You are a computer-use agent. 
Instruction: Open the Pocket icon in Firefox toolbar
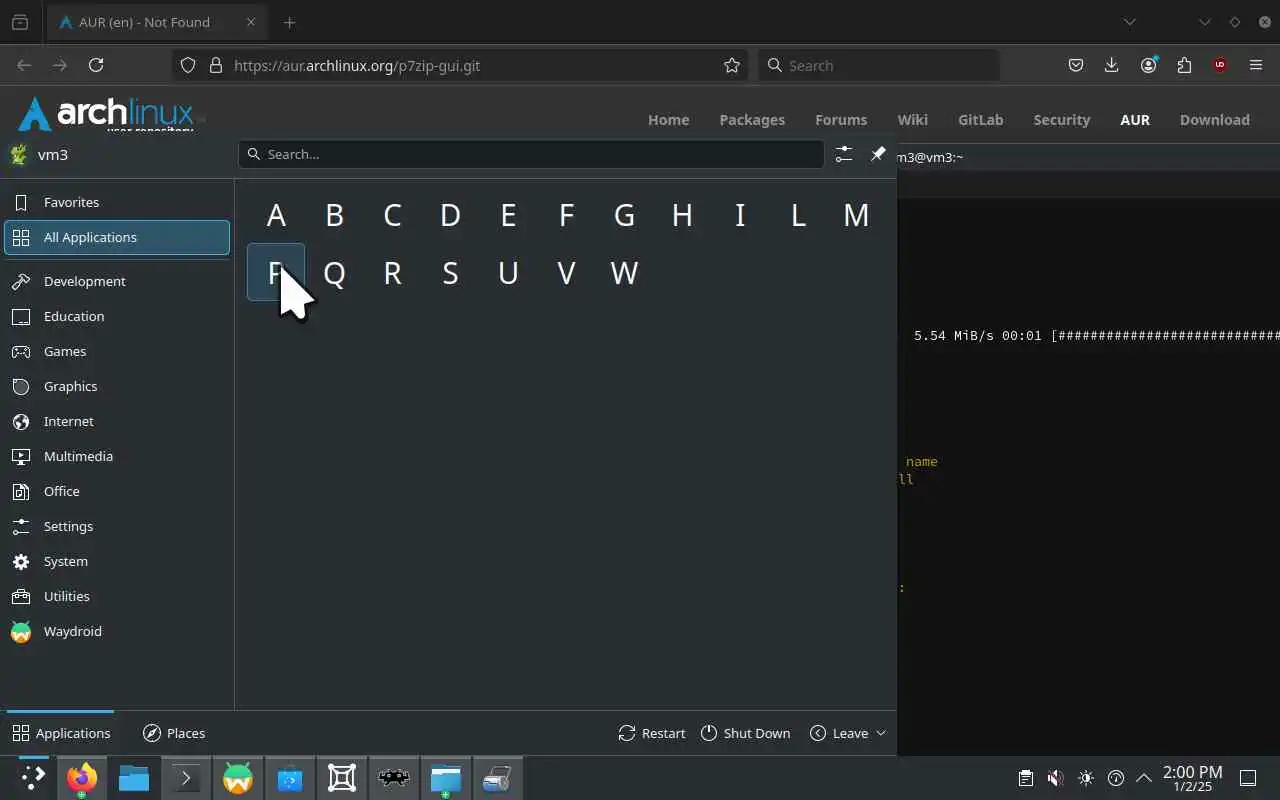coord(1076,65)
